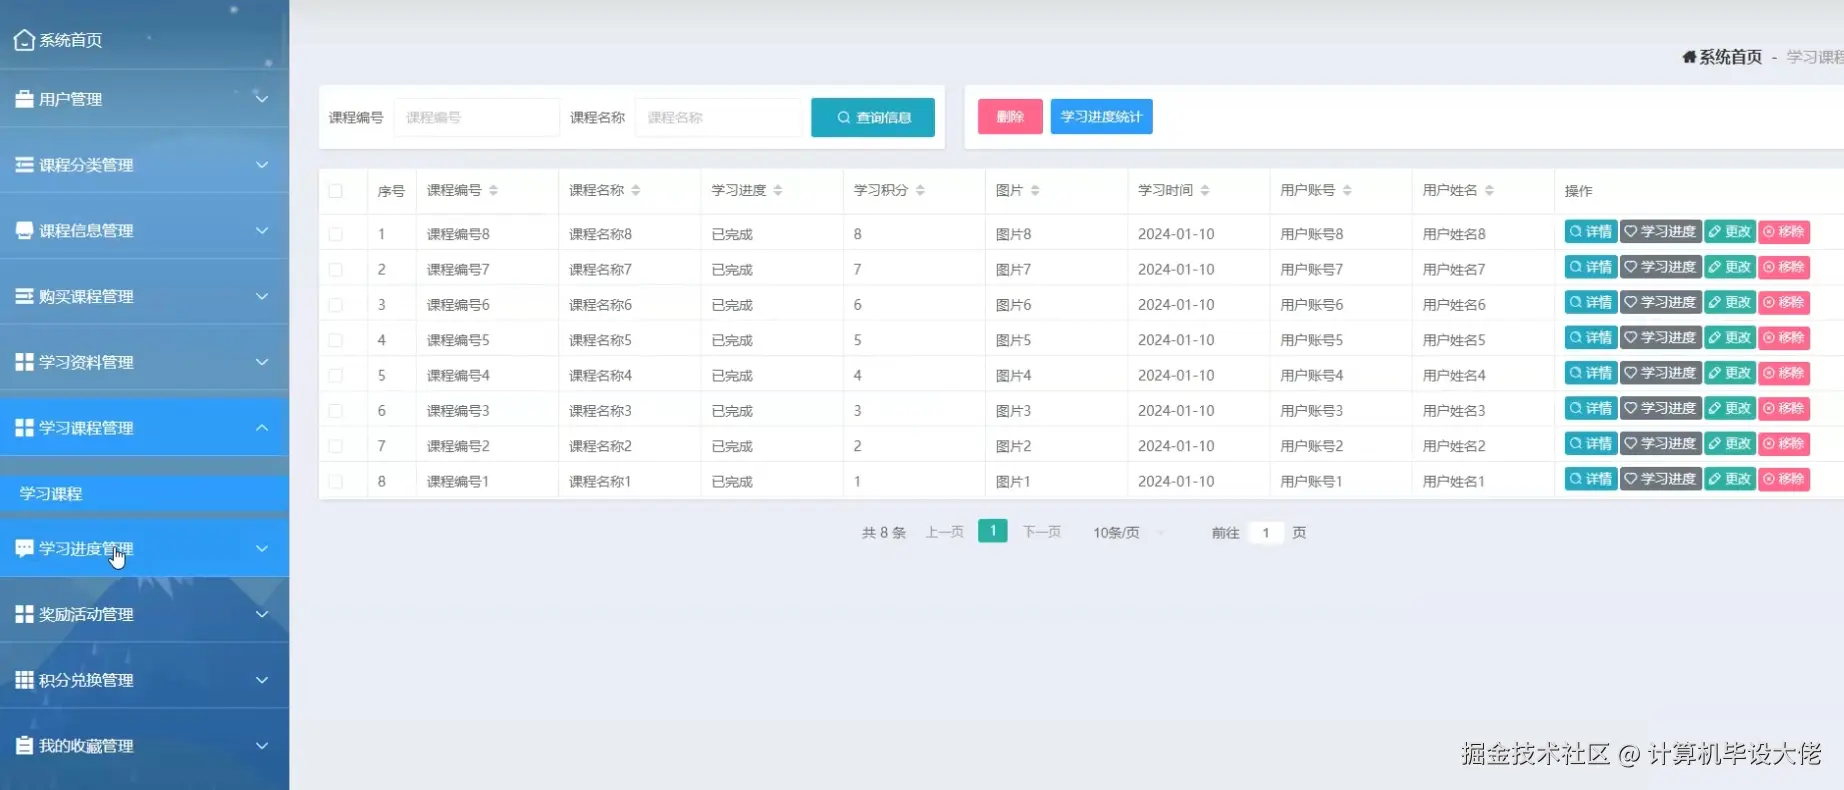Toggle the select-all checkbox in table header
This screenshot has width=1844, height=790.
click(x=336, y=191)
